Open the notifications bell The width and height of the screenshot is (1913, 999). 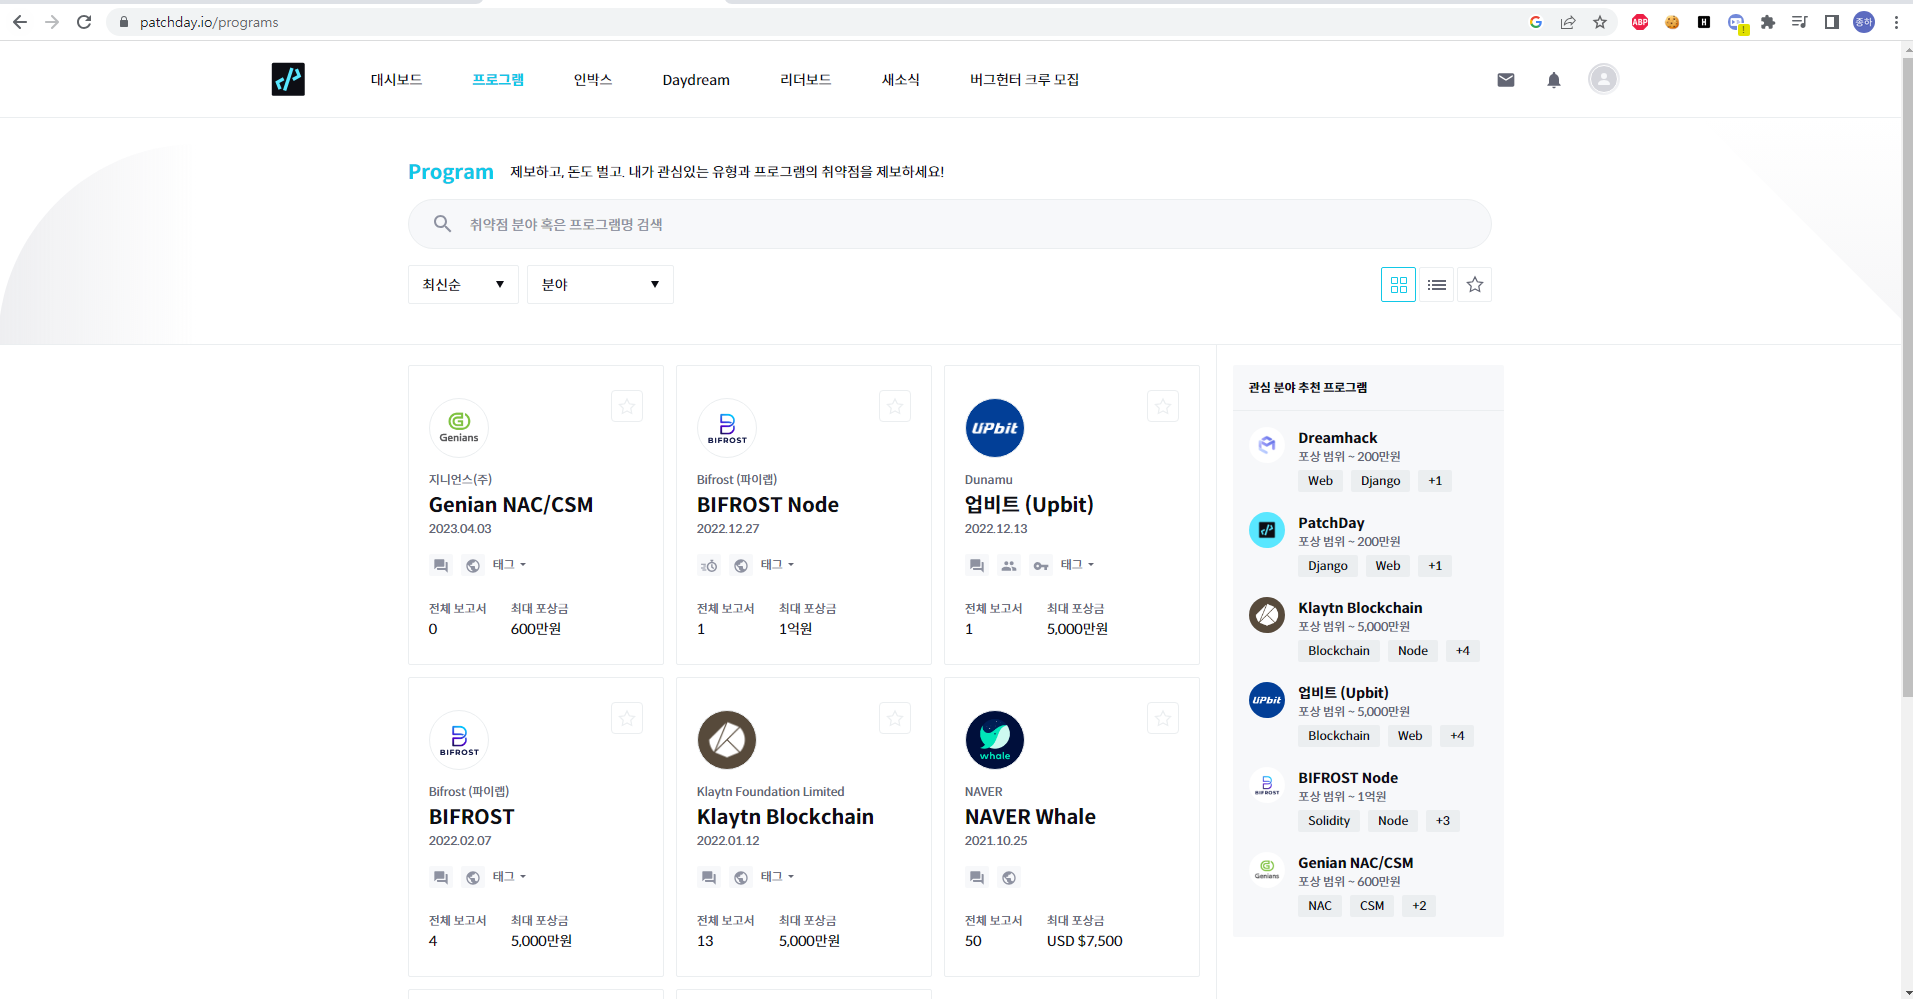[x=1554, y=80]
